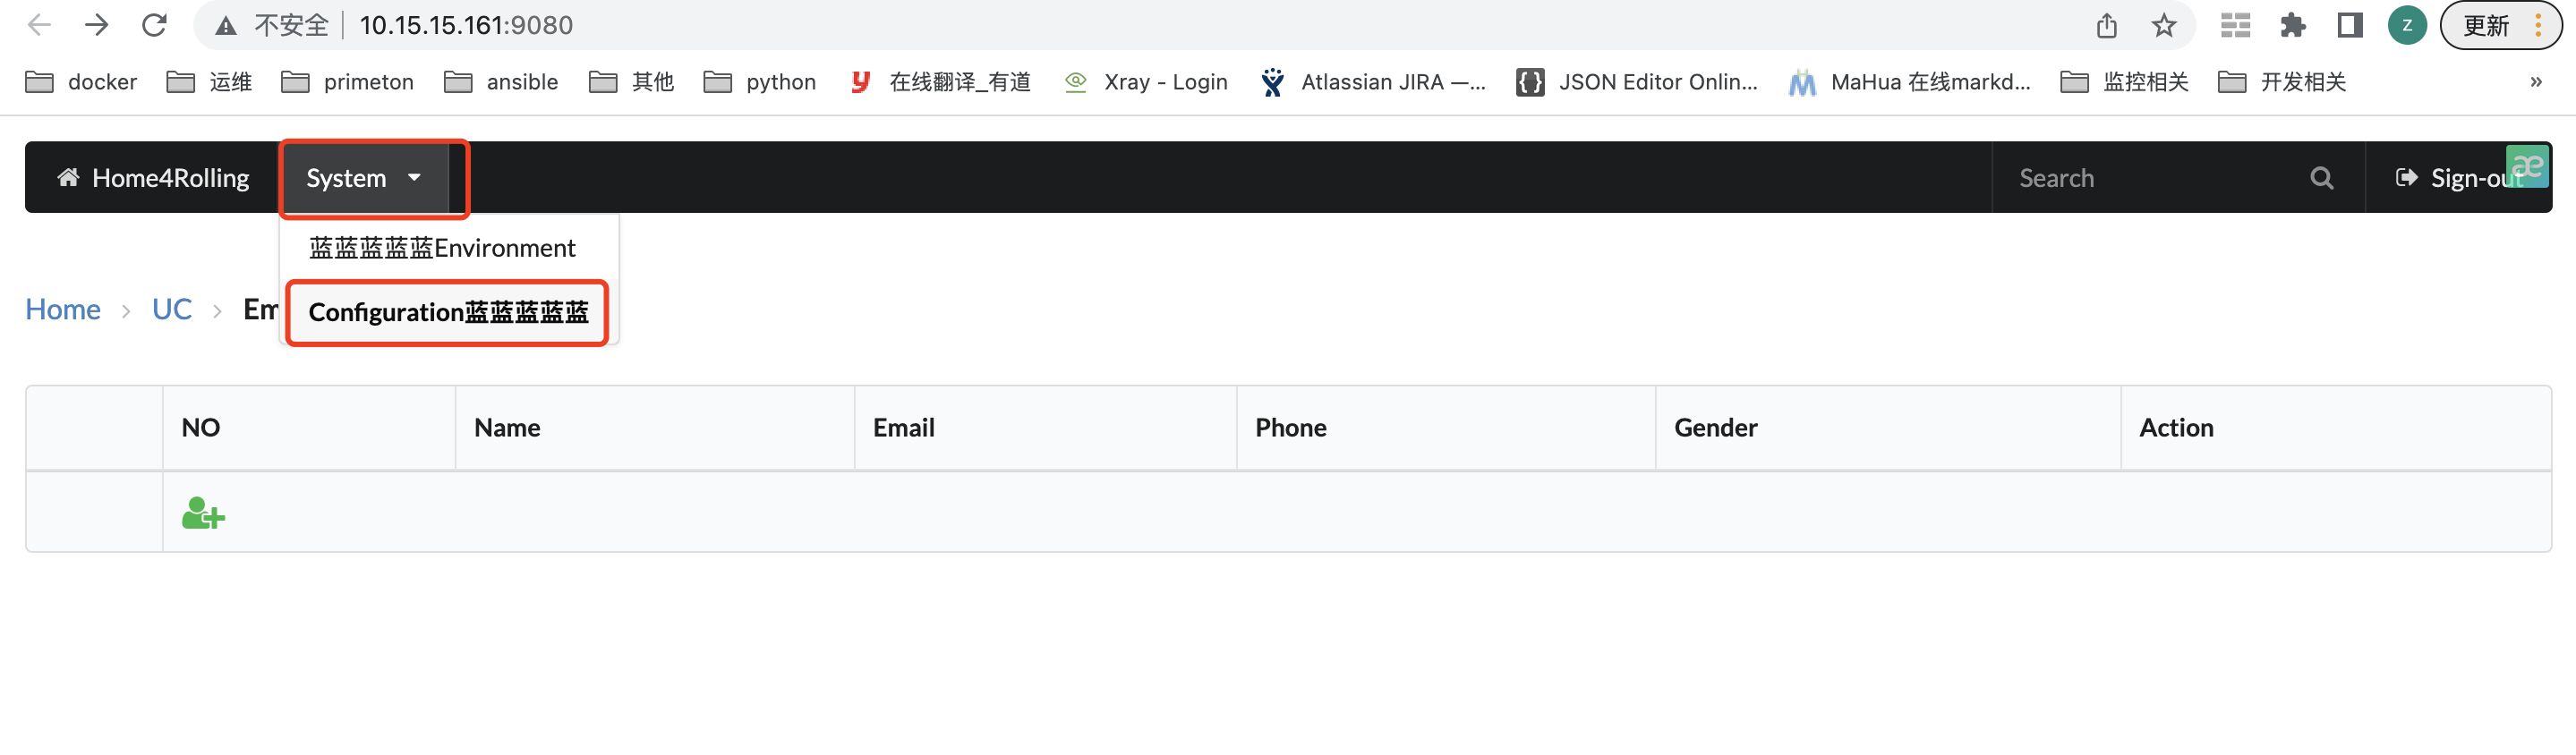Expand the hidden bookmarks overflow chevron
Viewport: 2576px width, 755px height.
2535,82
